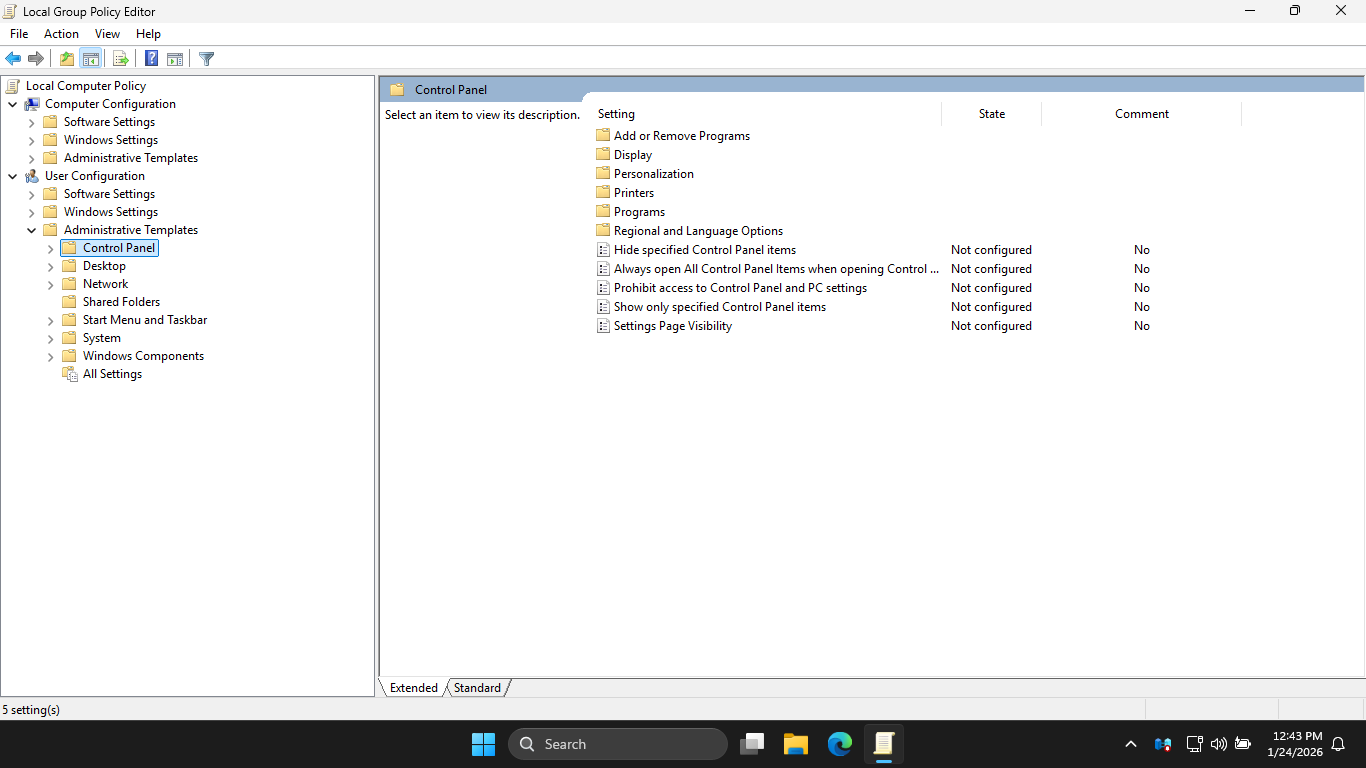Expand the Windows Components tree node
This screenshot has width=1366, height=768.
click(51, 357)
